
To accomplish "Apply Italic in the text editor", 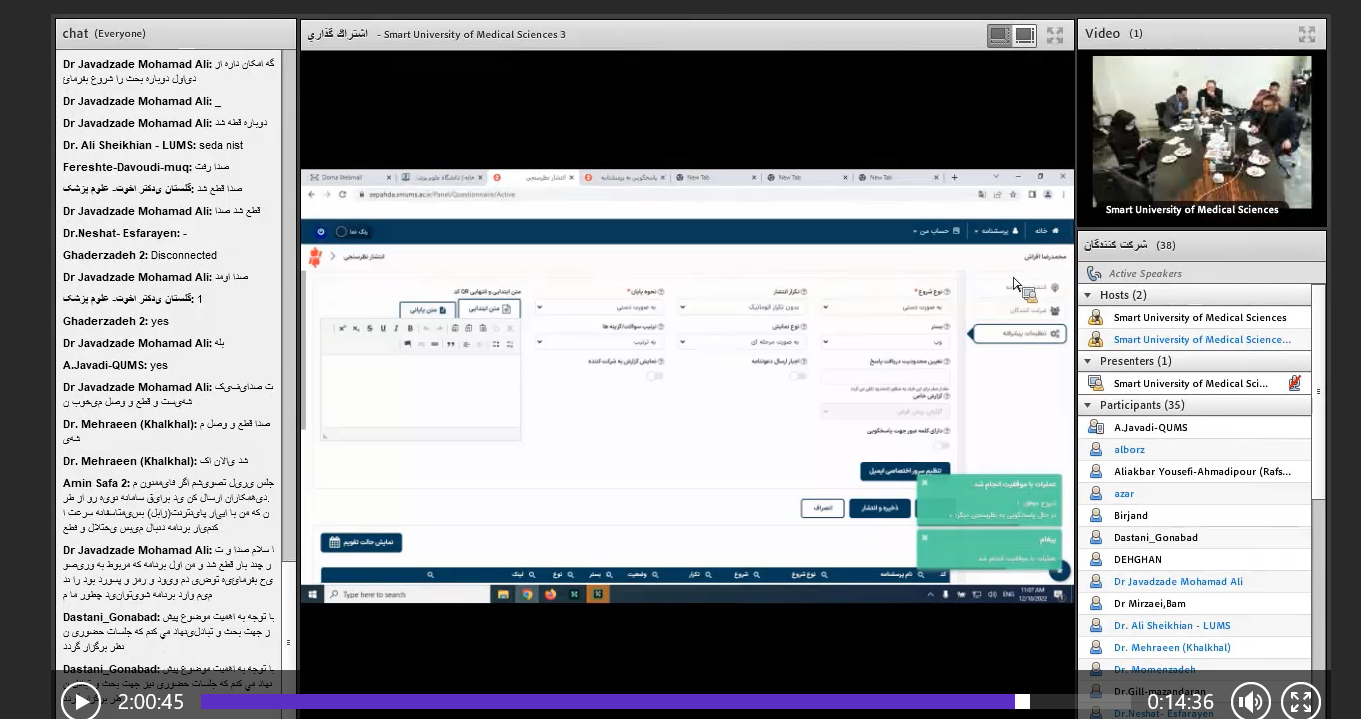I will point(397,328).
